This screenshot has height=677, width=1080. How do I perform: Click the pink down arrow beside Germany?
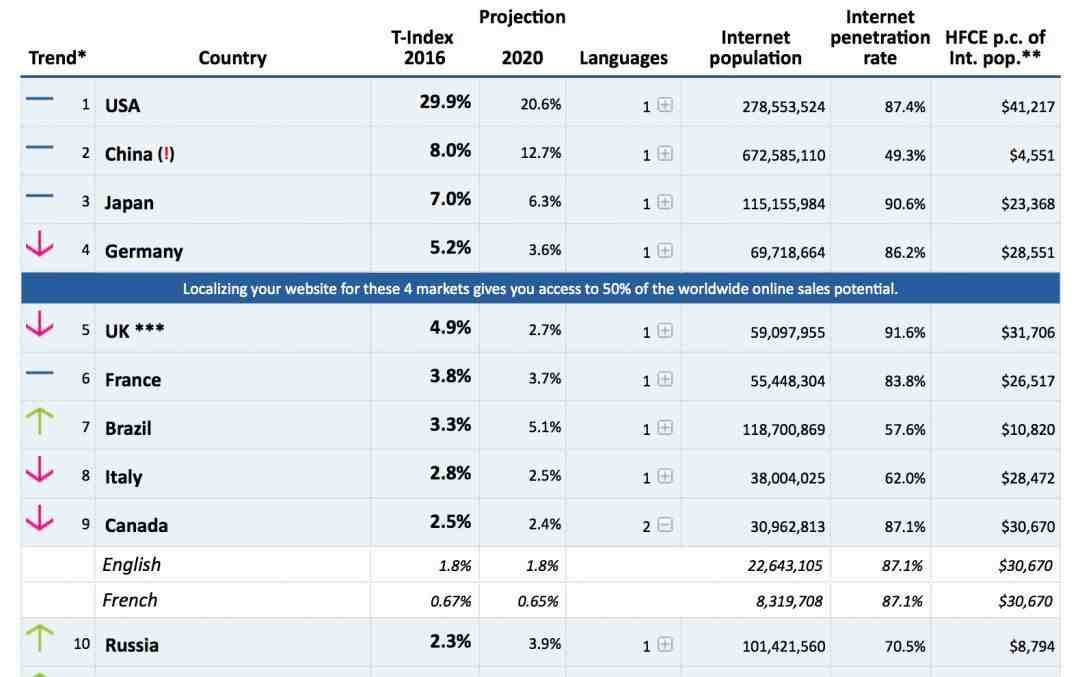click(39, 244)
